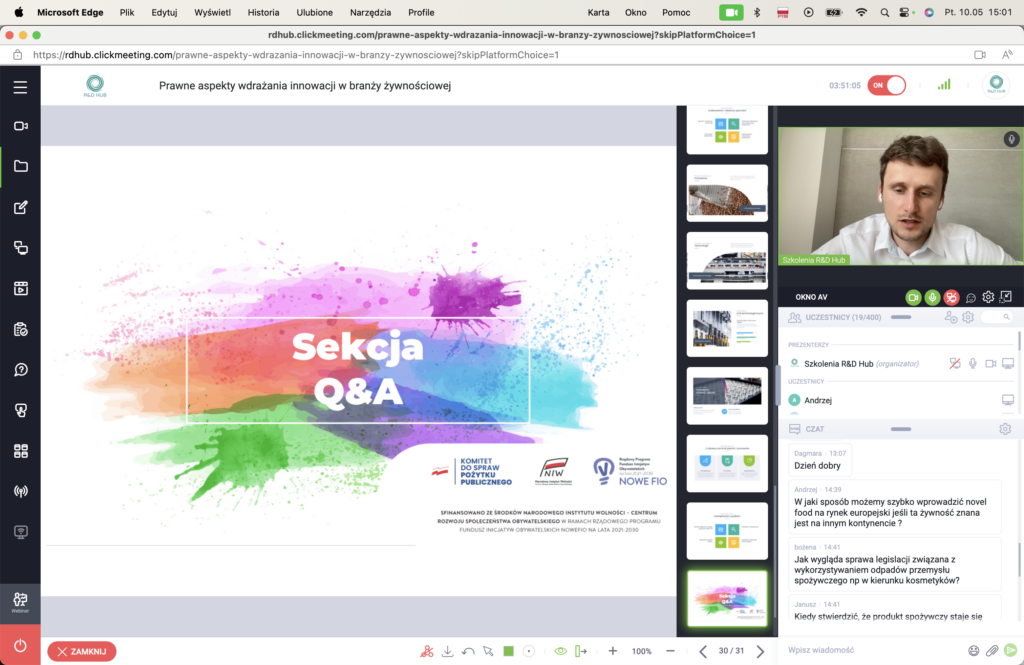Mute the green microphone button in AV panel

click(x=932, y=297)
